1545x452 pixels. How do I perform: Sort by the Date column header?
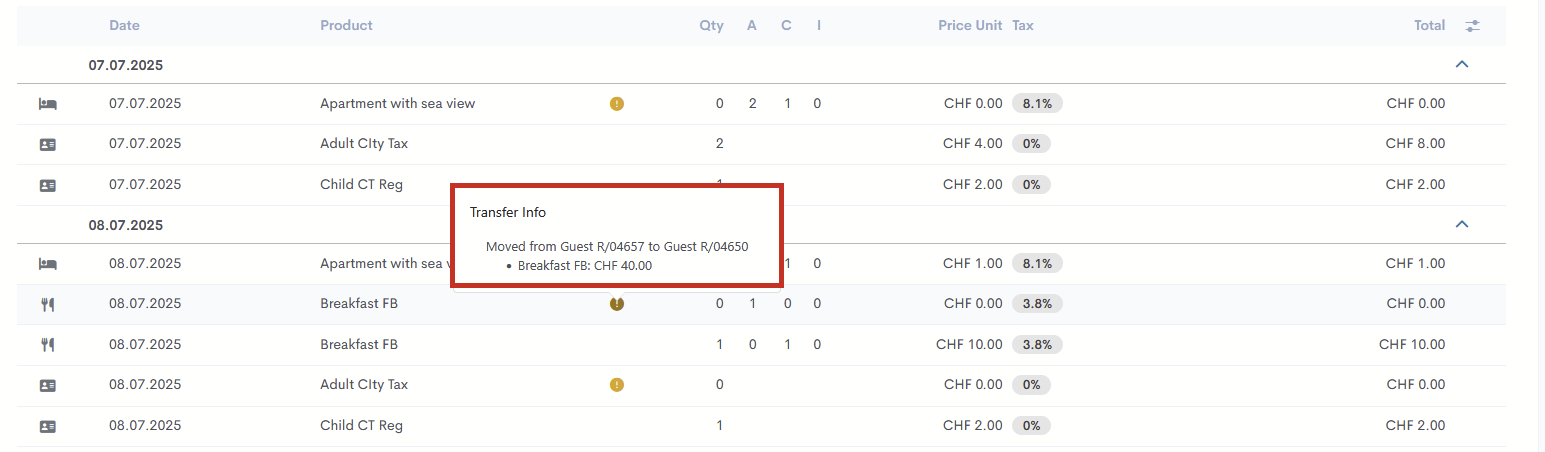tap(125, 26)
